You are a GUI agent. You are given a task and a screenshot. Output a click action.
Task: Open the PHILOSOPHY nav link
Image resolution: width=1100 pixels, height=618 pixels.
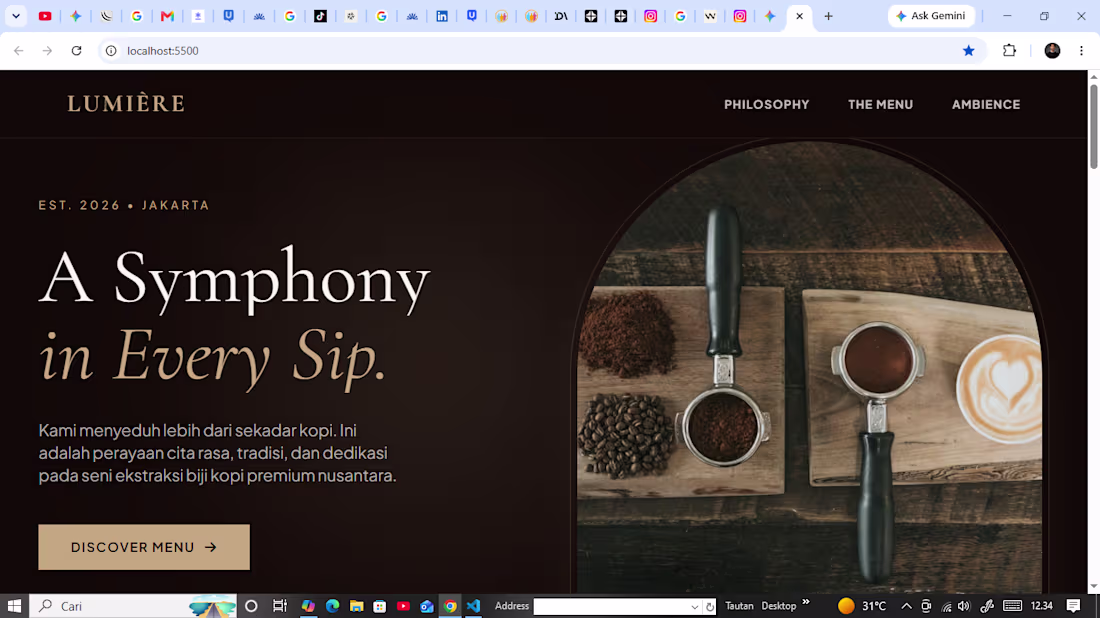(766, 105)
